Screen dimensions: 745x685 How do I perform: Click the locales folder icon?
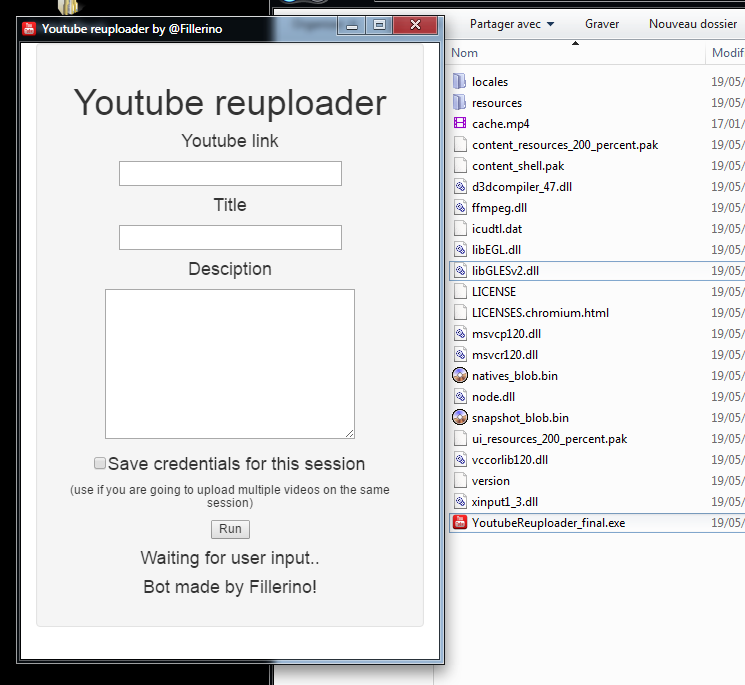click(x=459, y=82)
